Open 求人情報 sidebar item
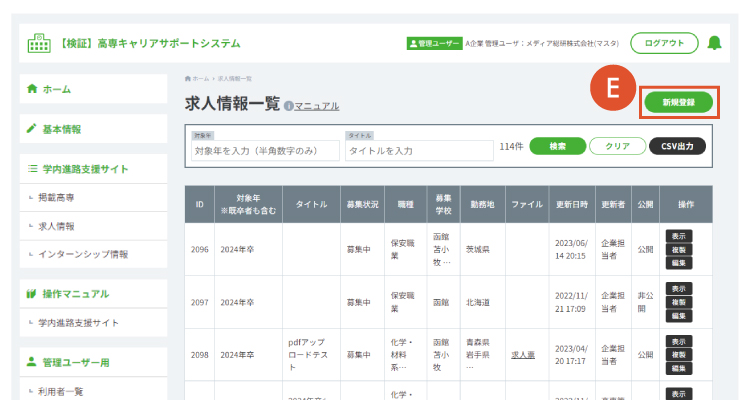This screenshot has width=750, height=409. click(x=93, y=226)
